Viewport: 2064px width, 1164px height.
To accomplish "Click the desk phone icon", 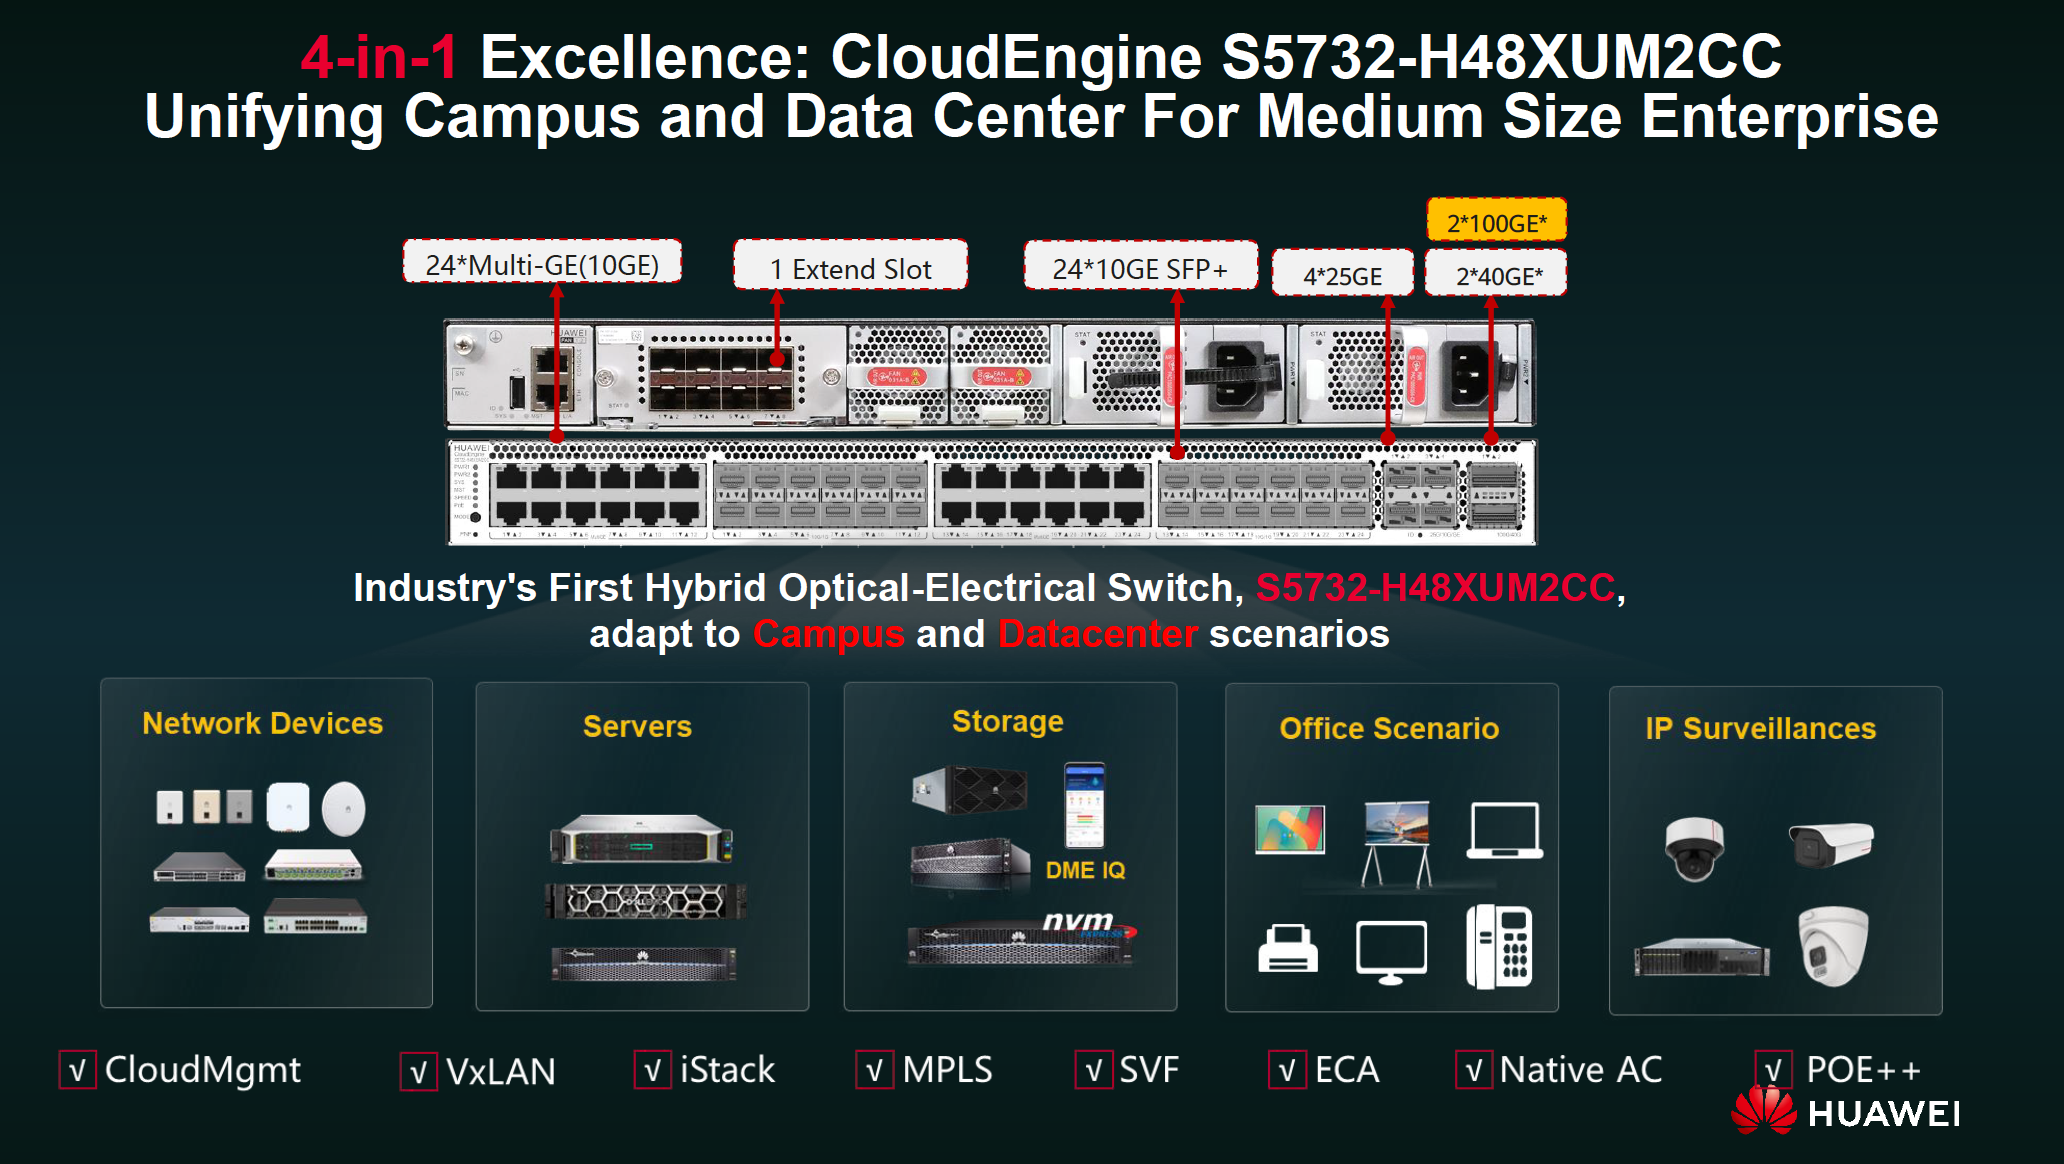I will pos(1498,946).
